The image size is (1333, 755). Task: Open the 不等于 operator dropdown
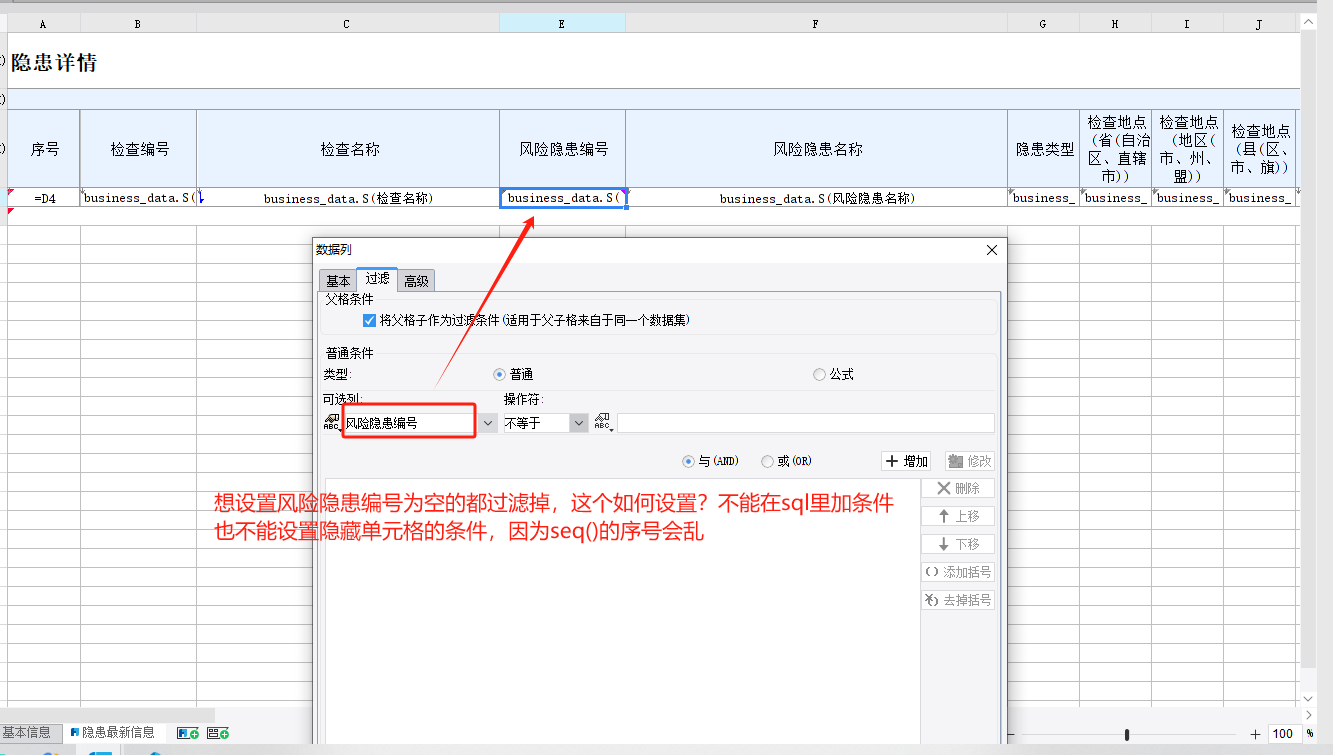point(578,423)
